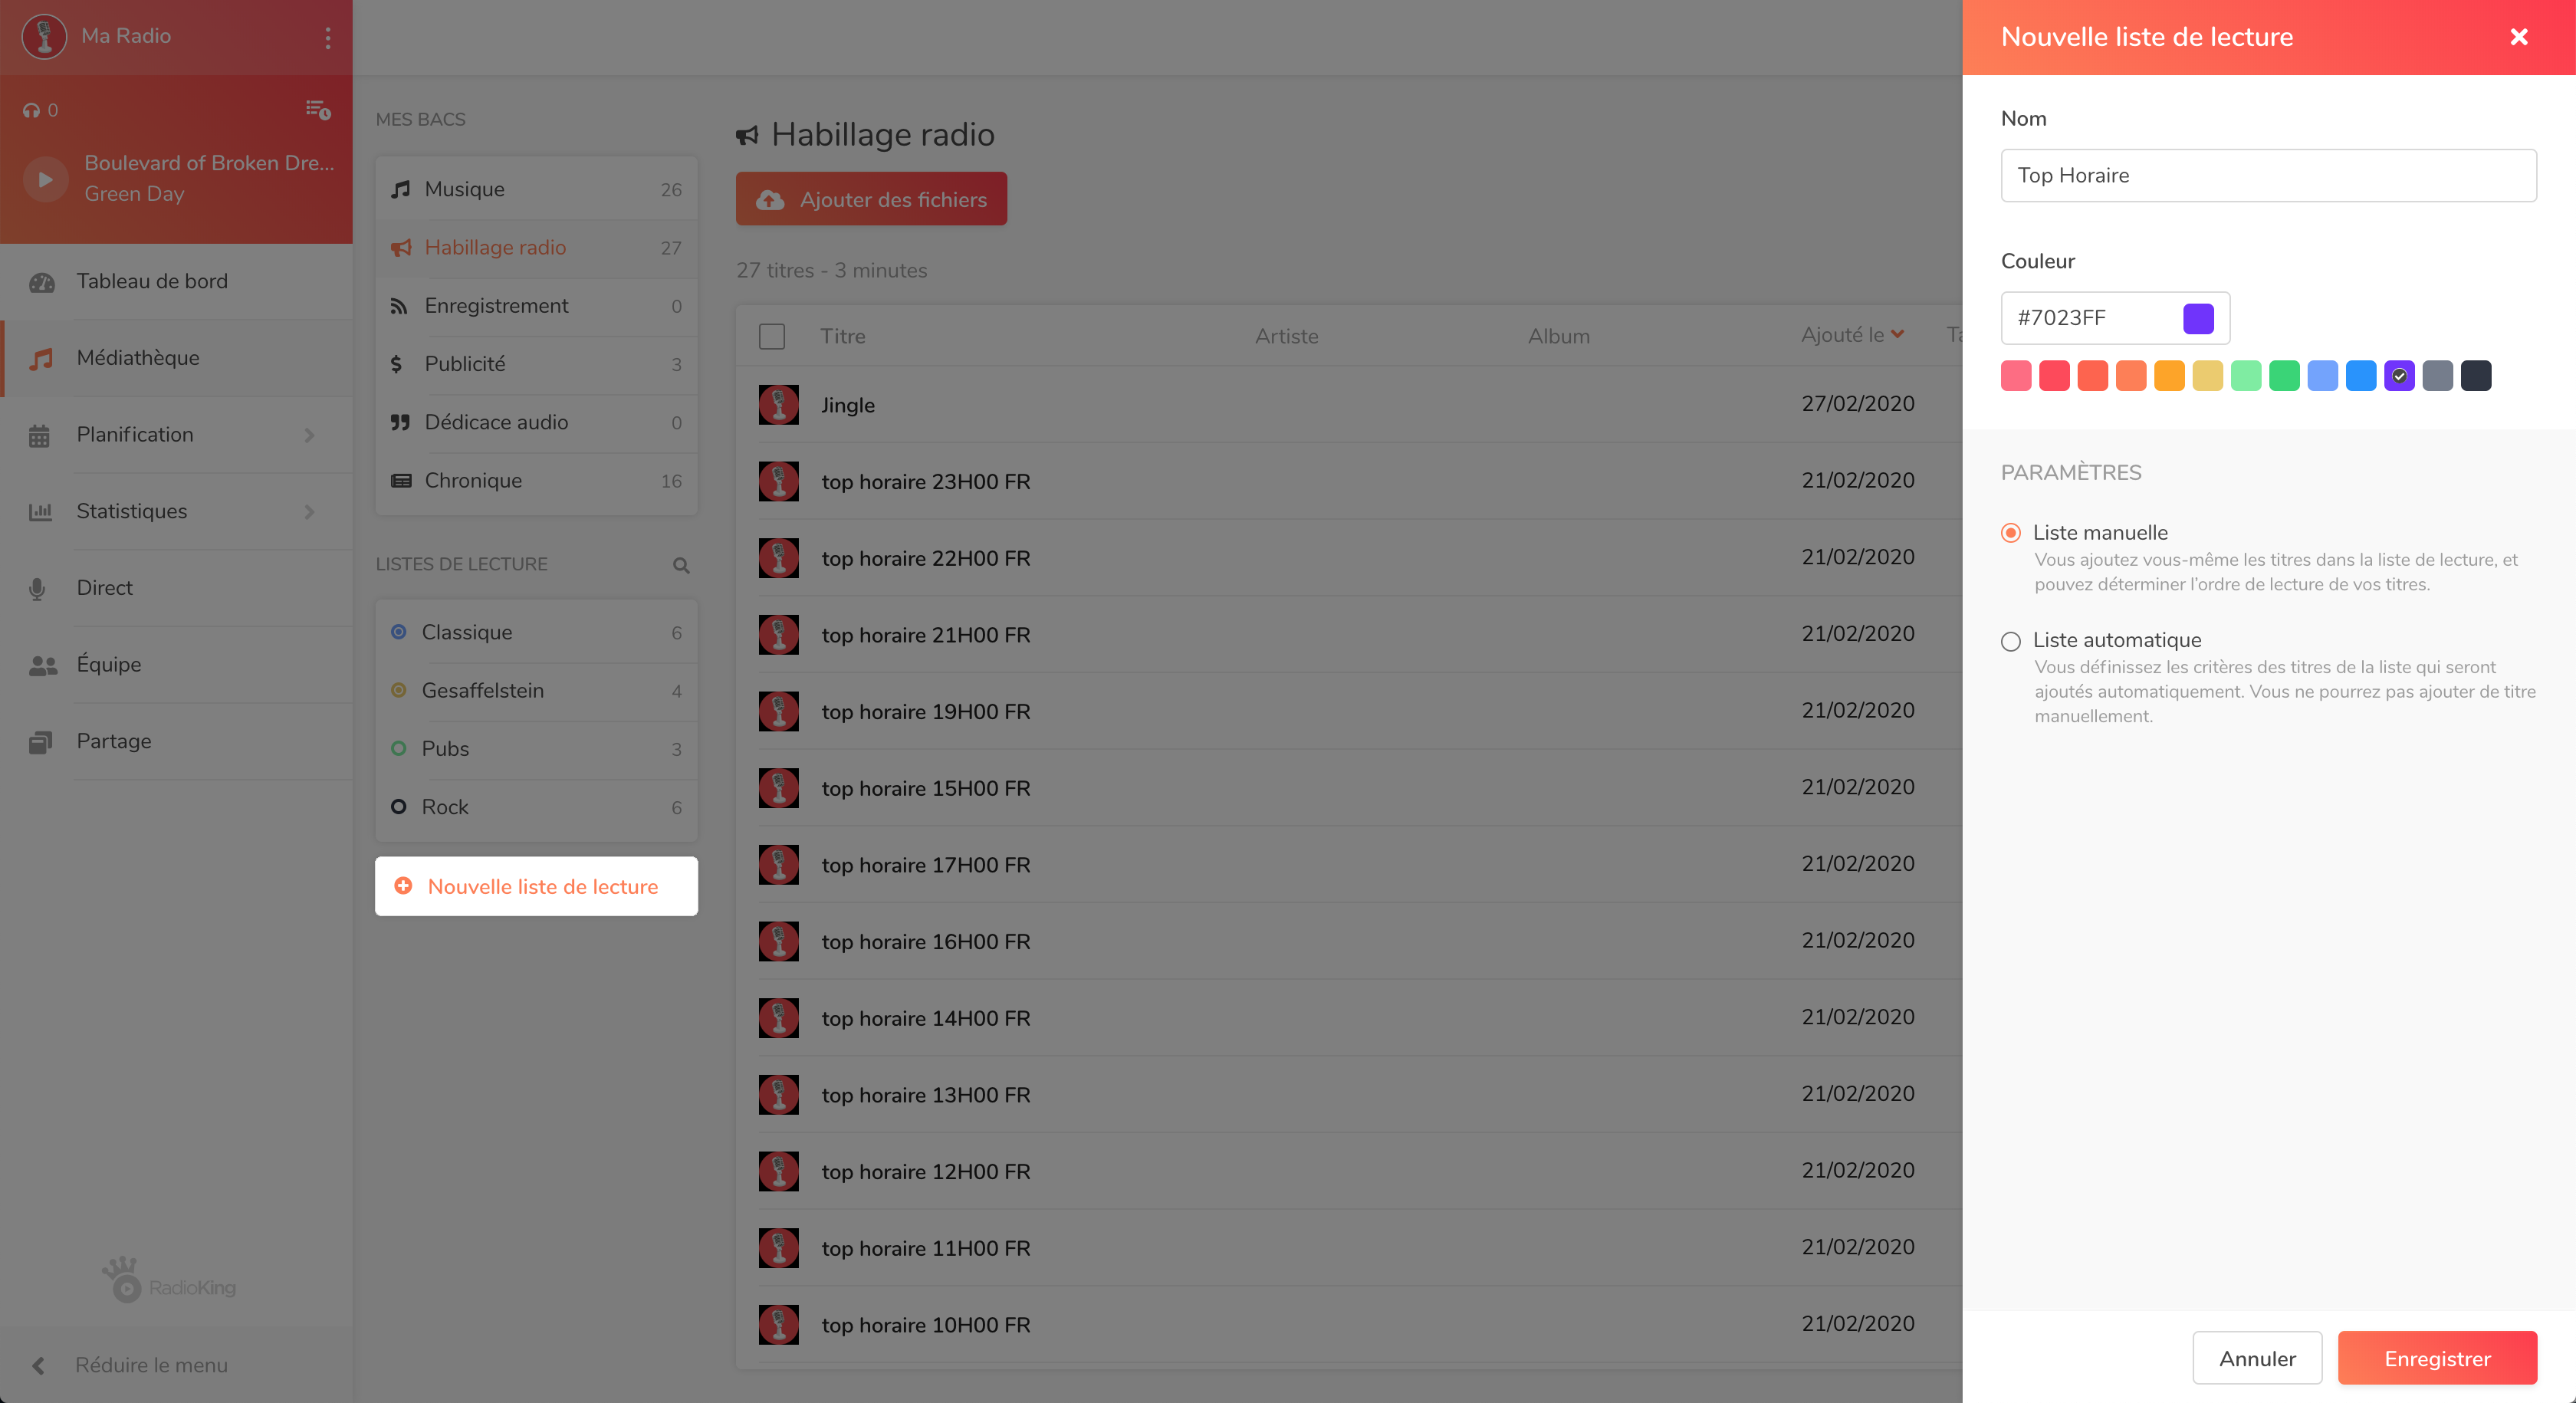Open the Rock playlist
2576x1403 pixels.
[536, 807]
